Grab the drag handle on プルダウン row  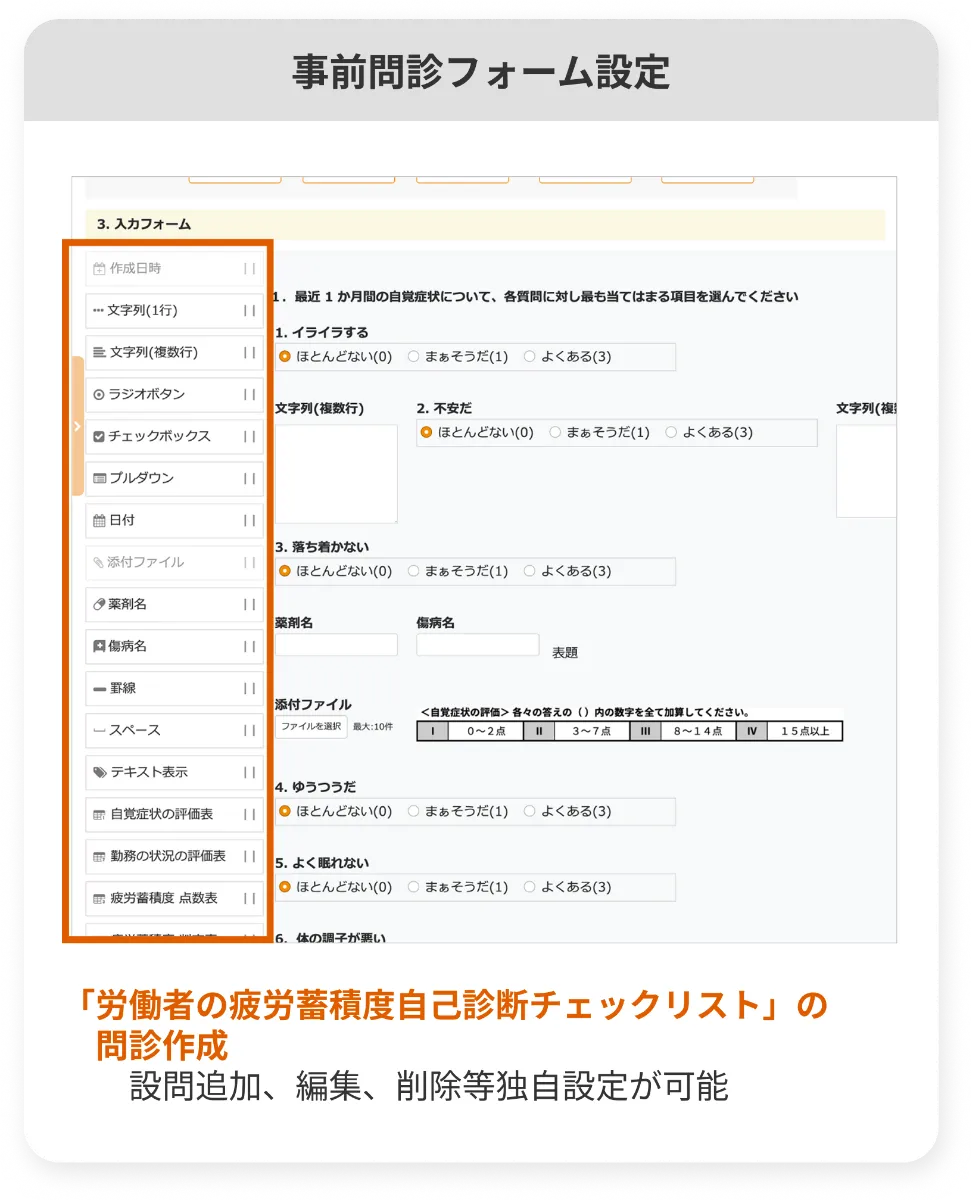click(x=249, y=479)
